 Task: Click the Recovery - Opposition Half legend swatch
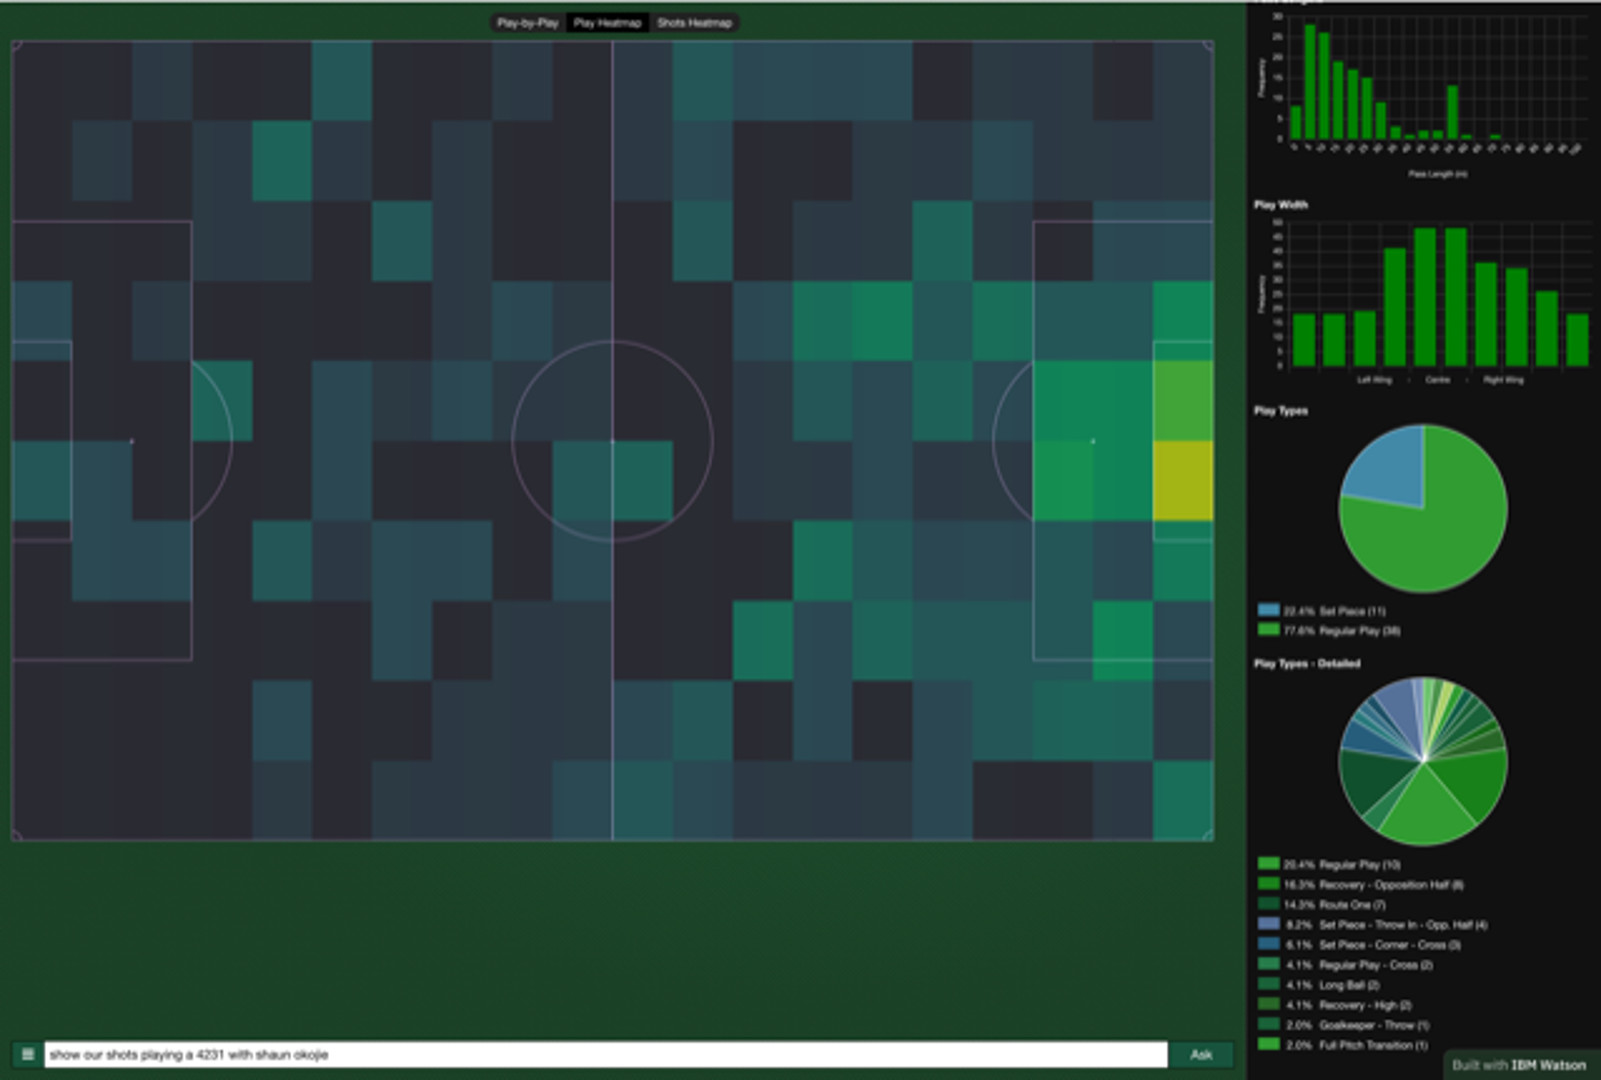[1269, 884]
